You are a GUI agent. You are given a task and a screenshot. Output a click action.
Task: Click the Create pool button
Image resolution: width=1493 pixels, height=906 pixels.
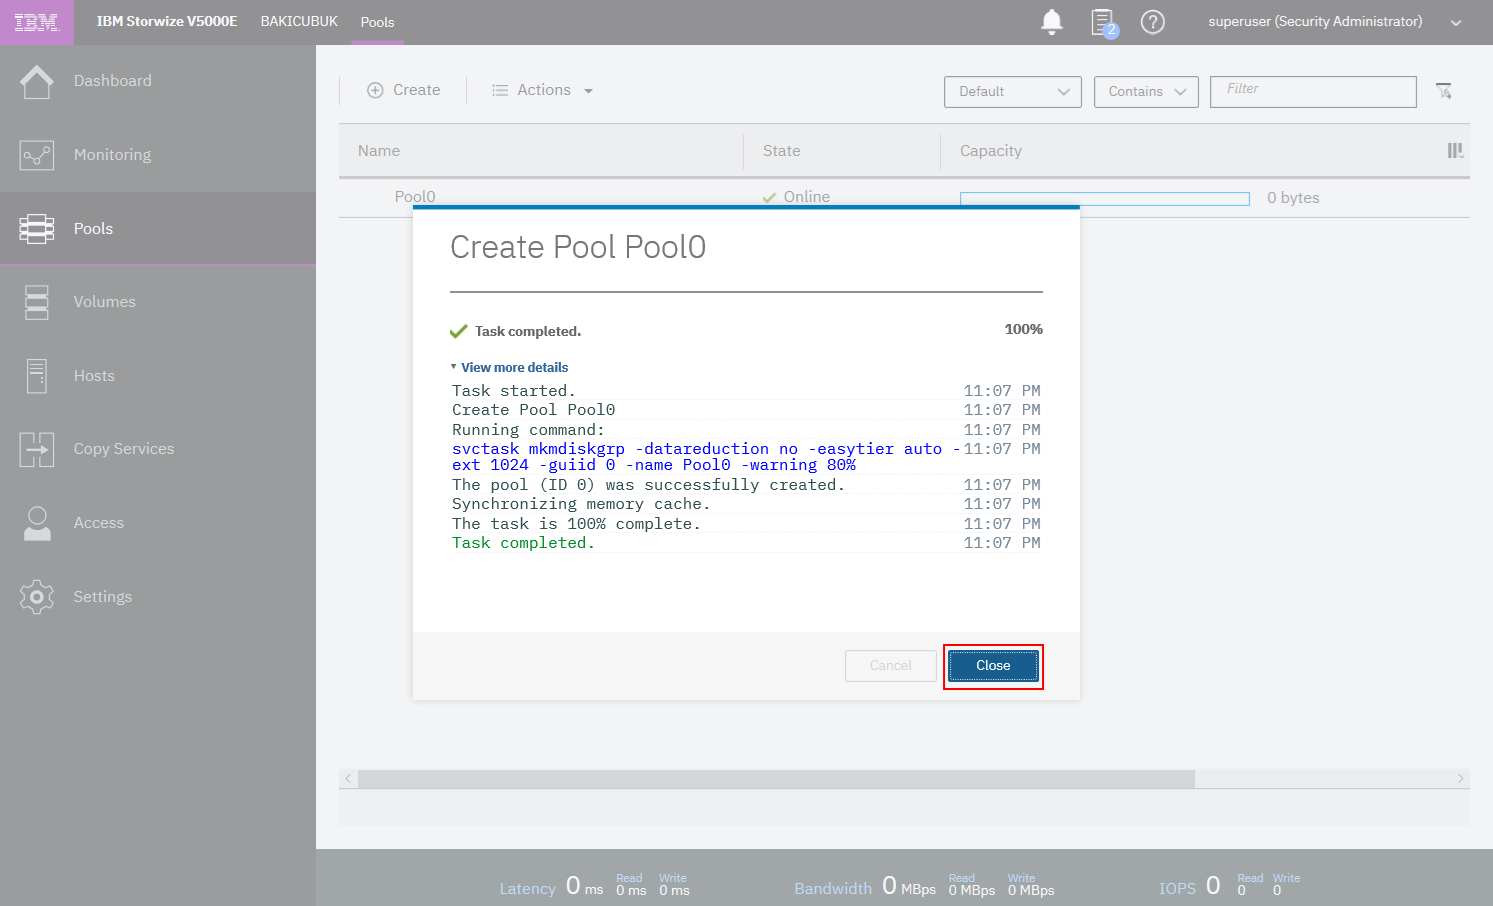404,90
